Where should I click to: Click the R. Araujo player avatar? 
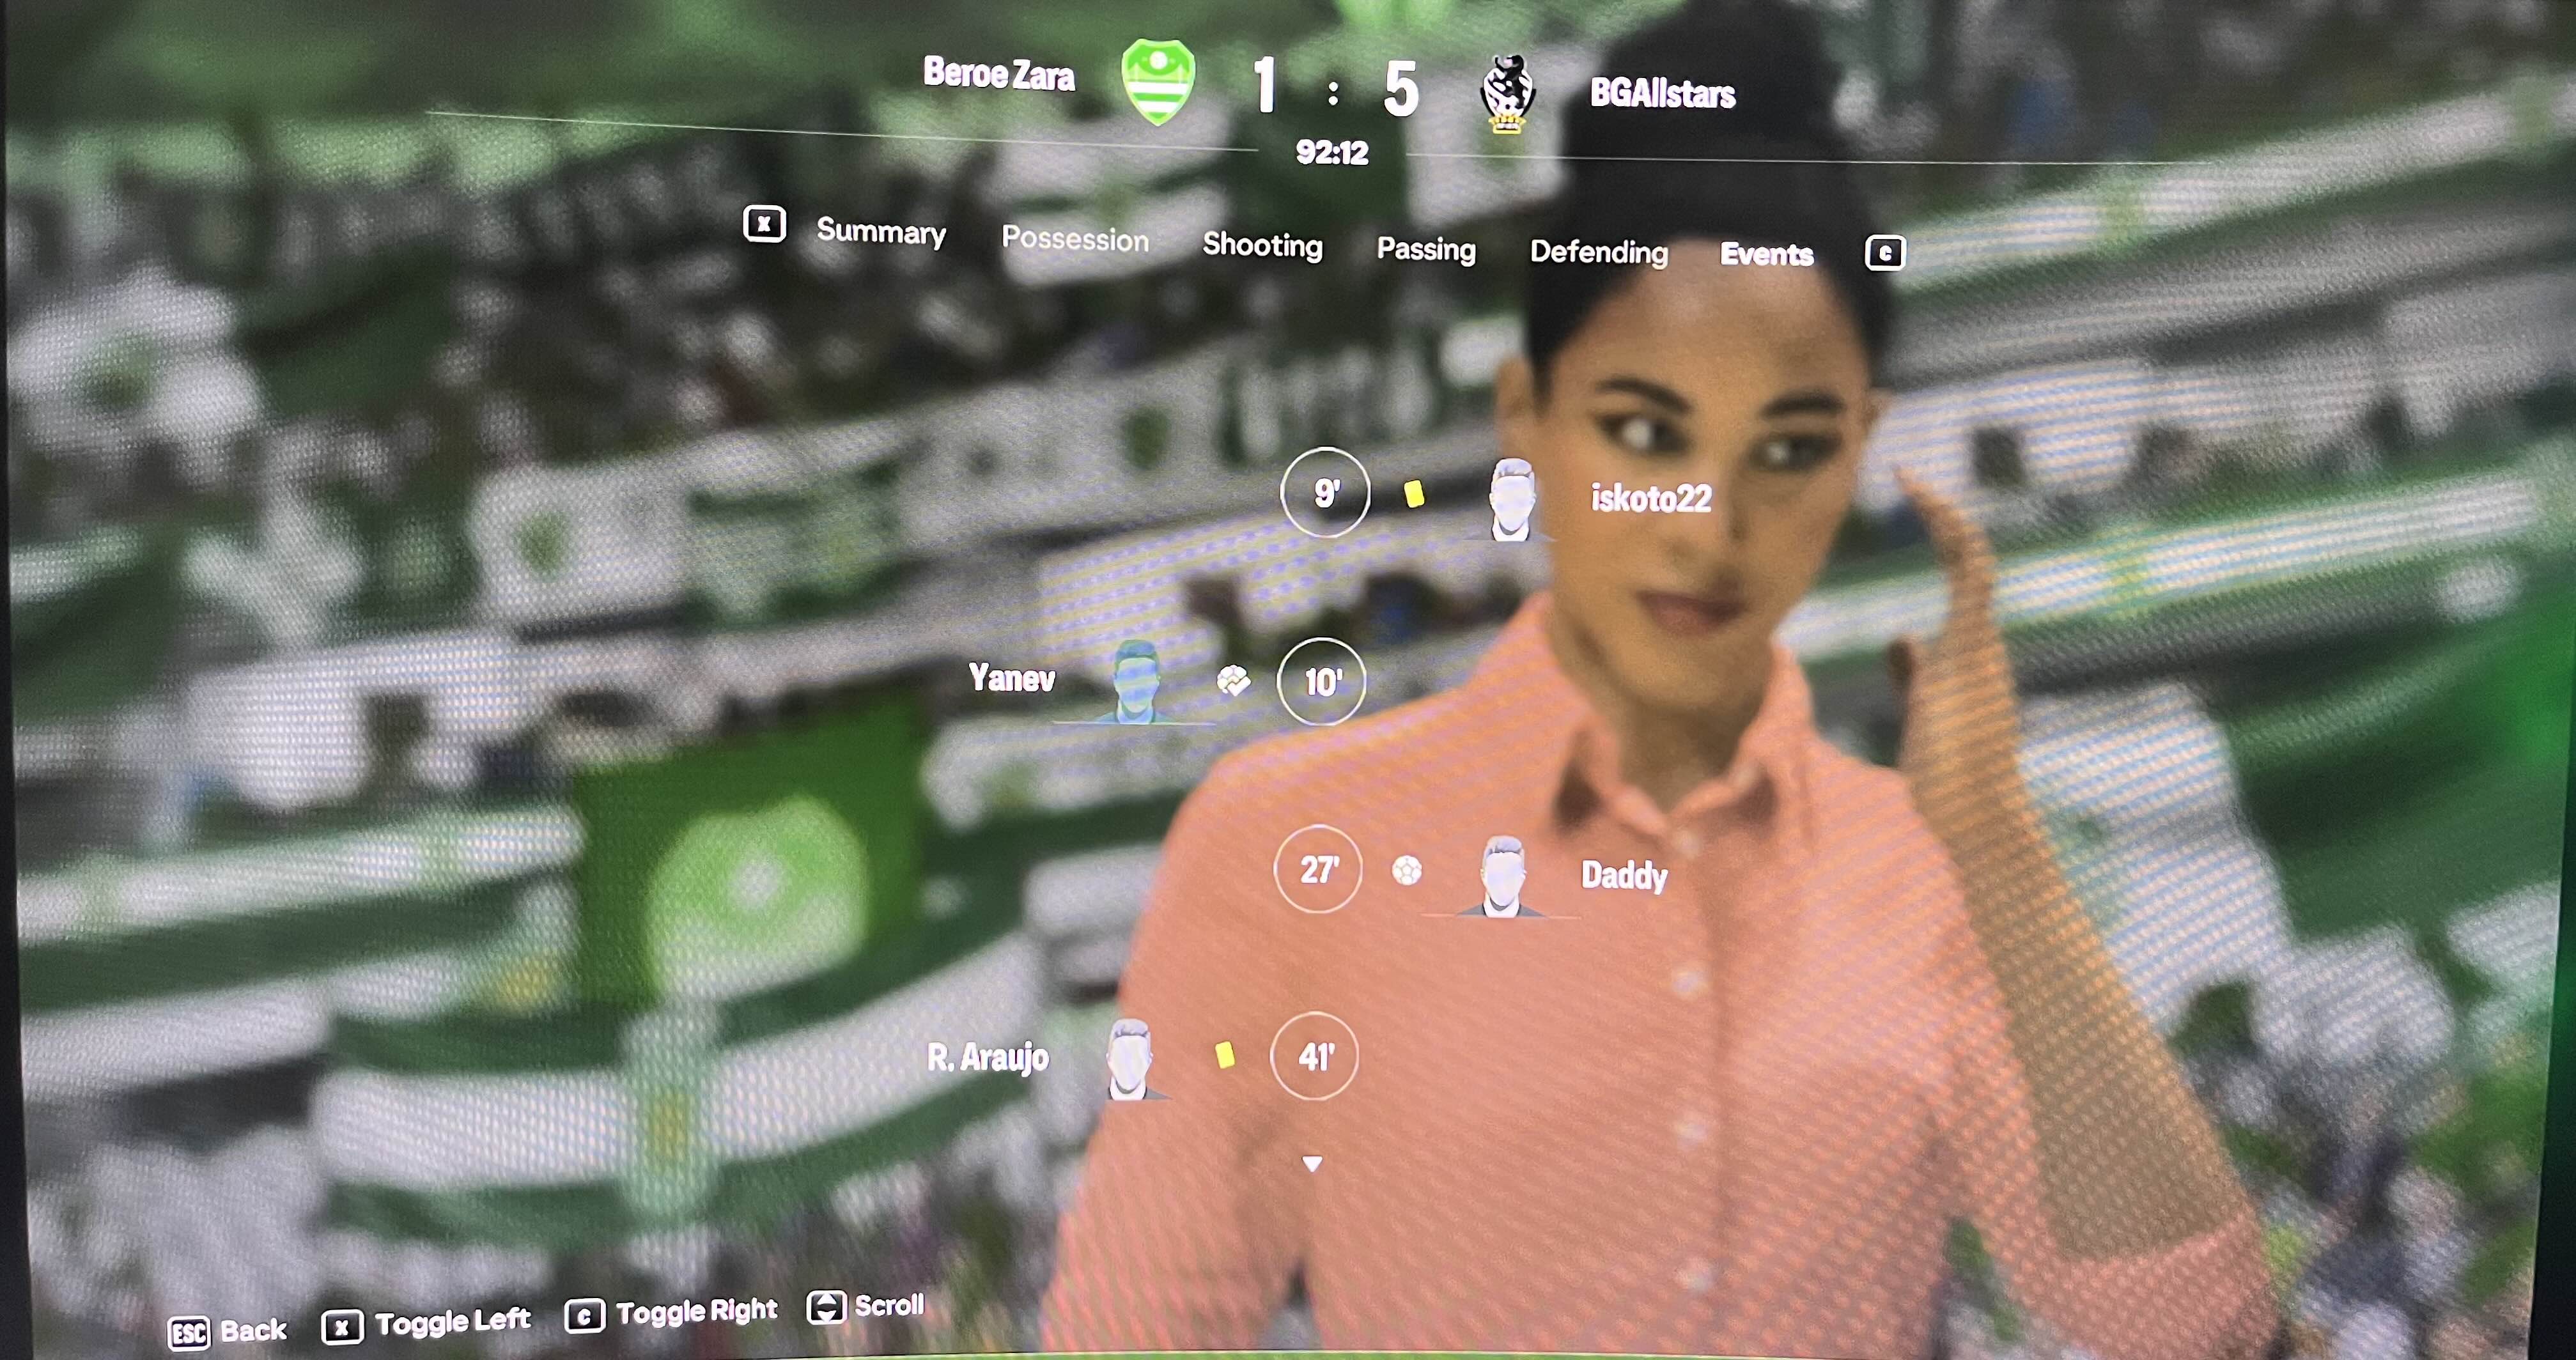click(1130, 1059)
